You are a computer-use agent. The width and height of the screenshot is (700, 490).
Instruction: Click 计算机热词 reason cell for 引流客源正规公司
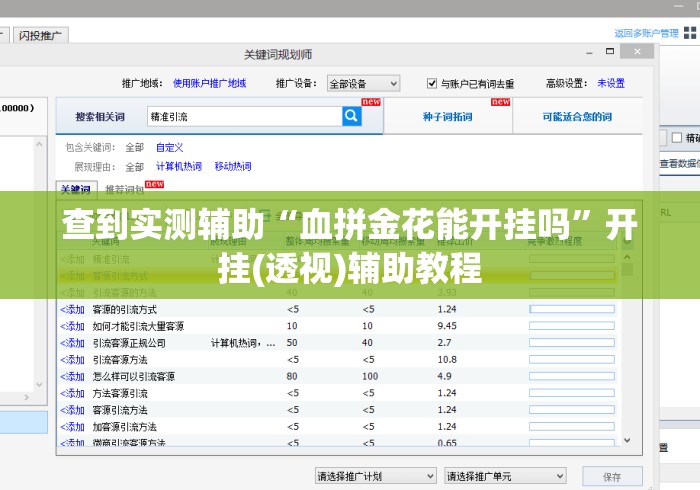tap(243, 343)
